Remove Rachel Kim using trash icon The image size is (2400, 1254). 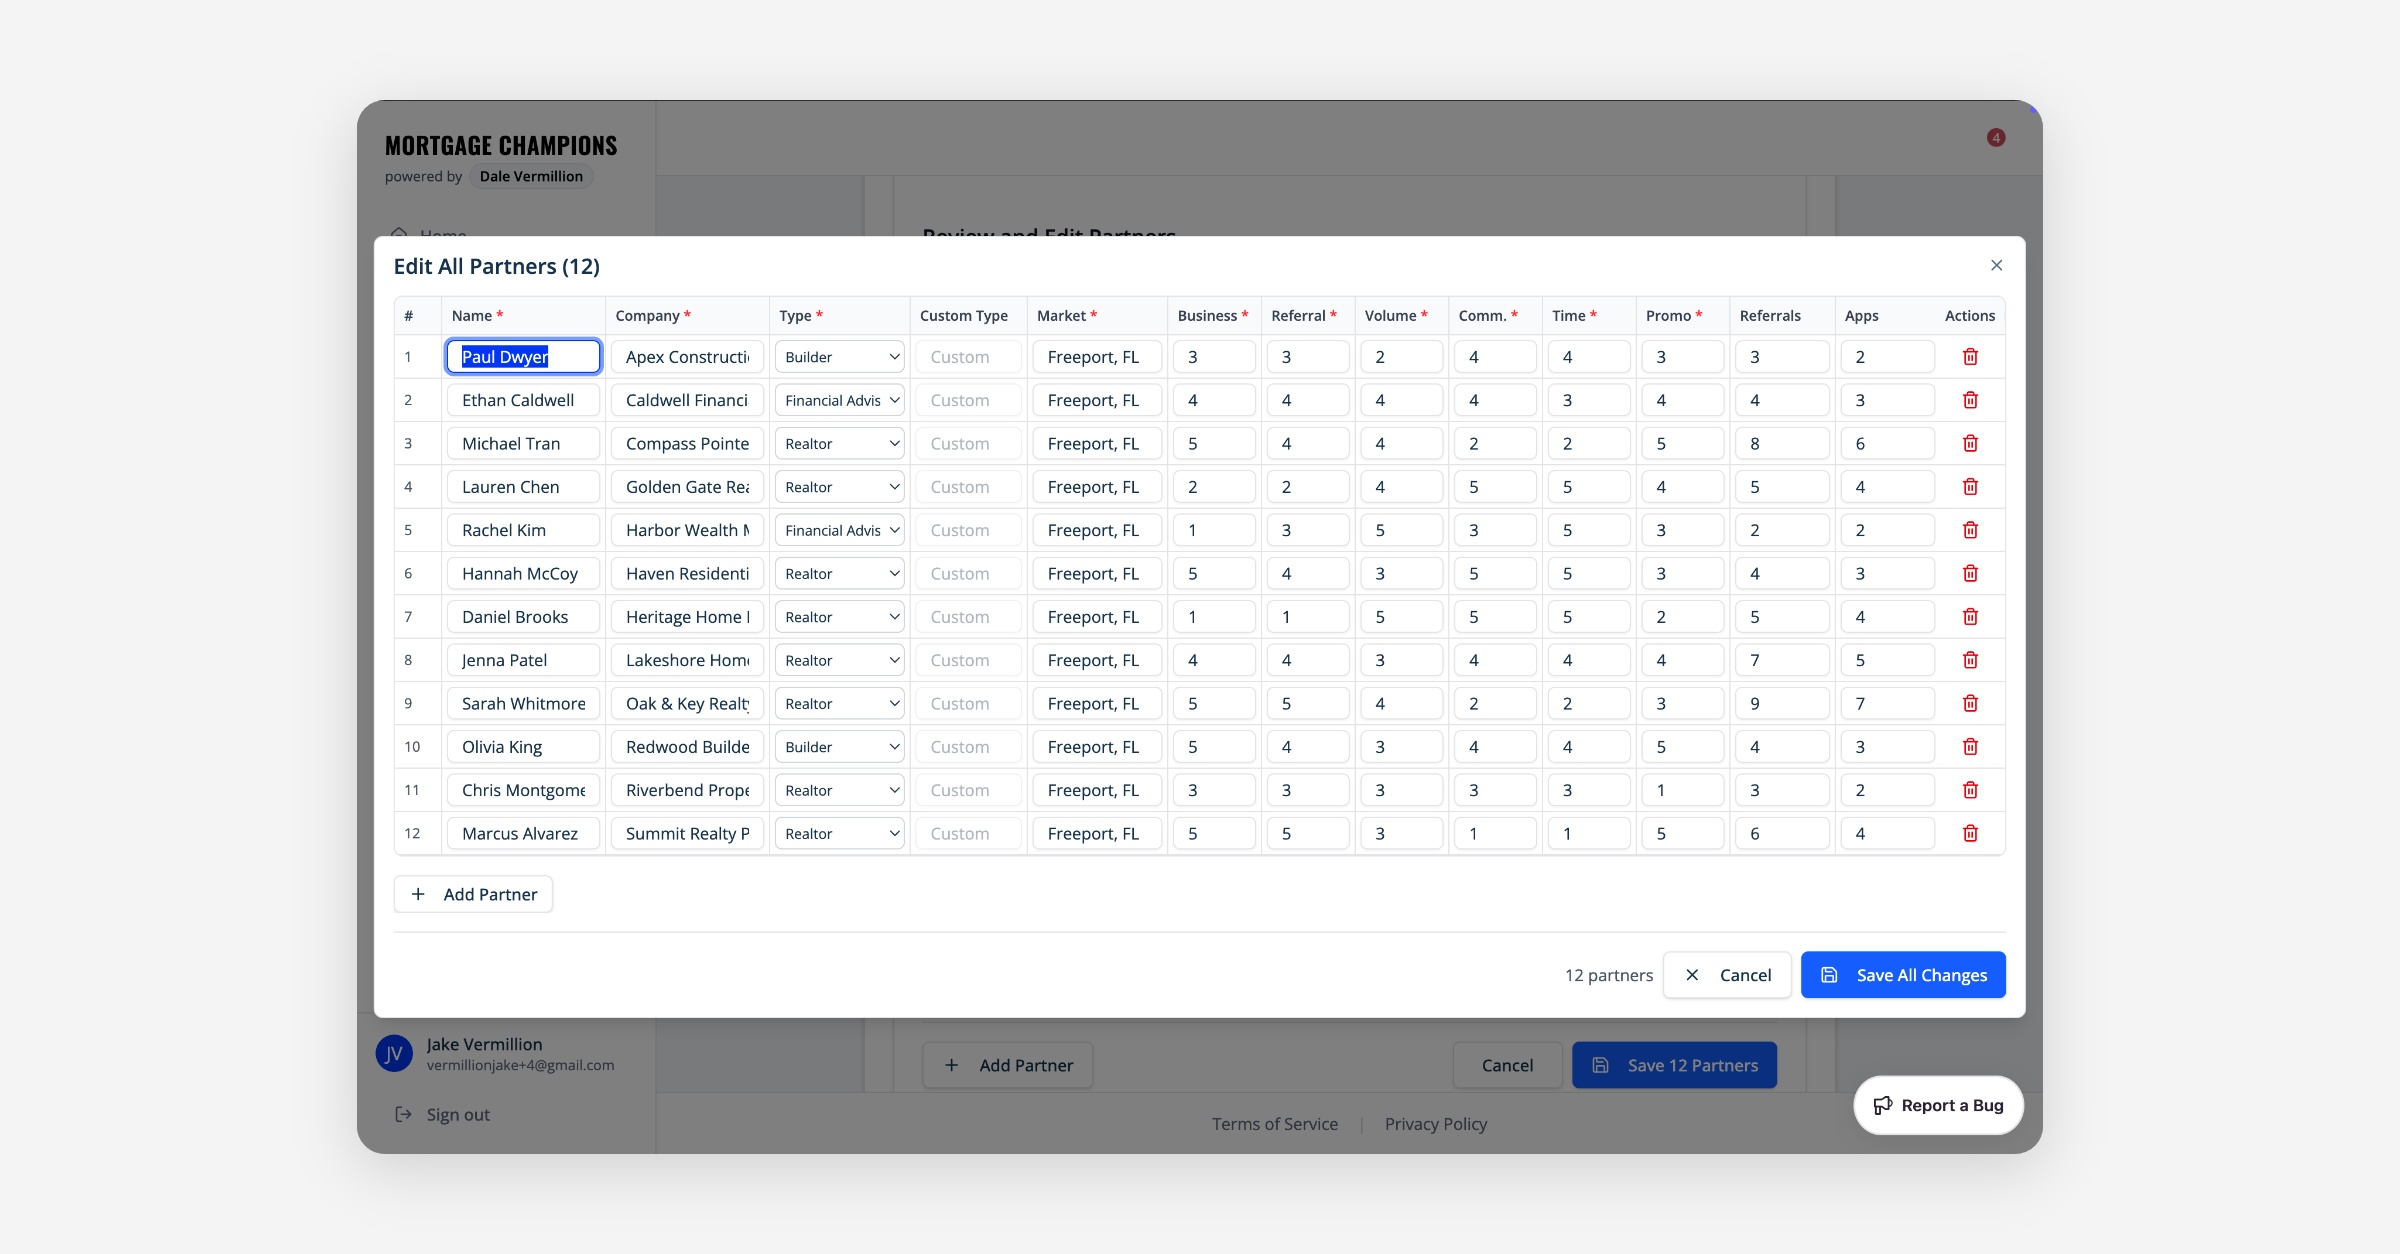pyautogui.click(x=1970, y=530)
